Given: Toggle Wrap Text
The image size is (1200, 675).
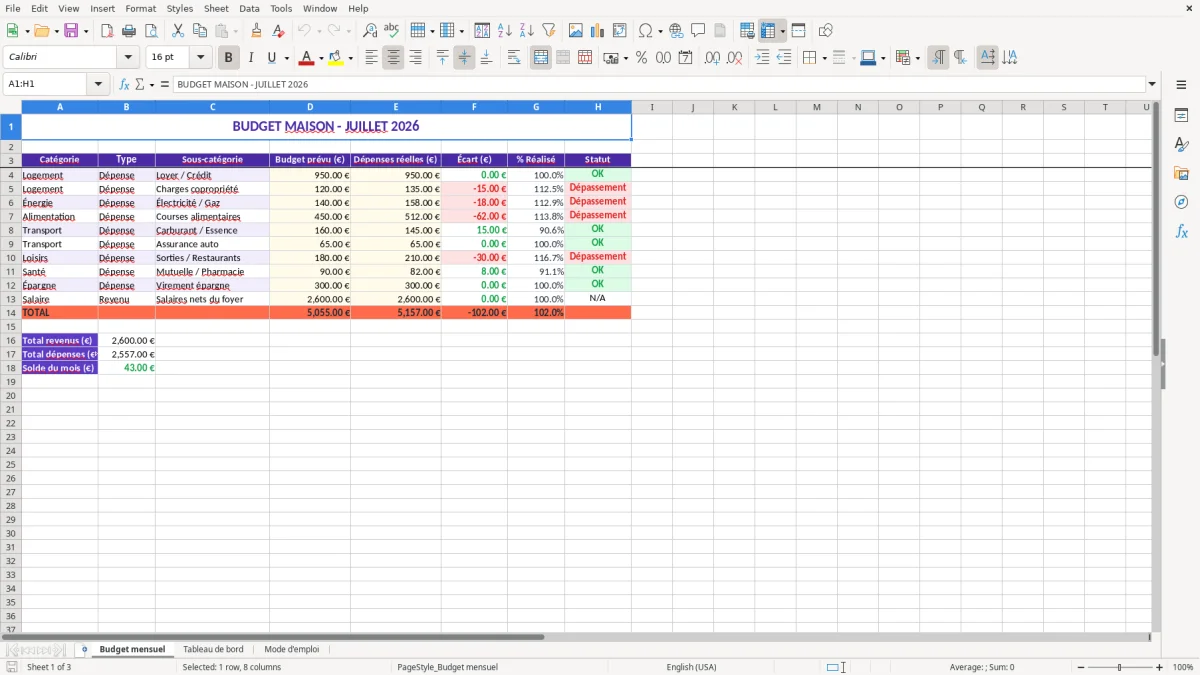Looking at the screenshot, I should pos(514,58).
